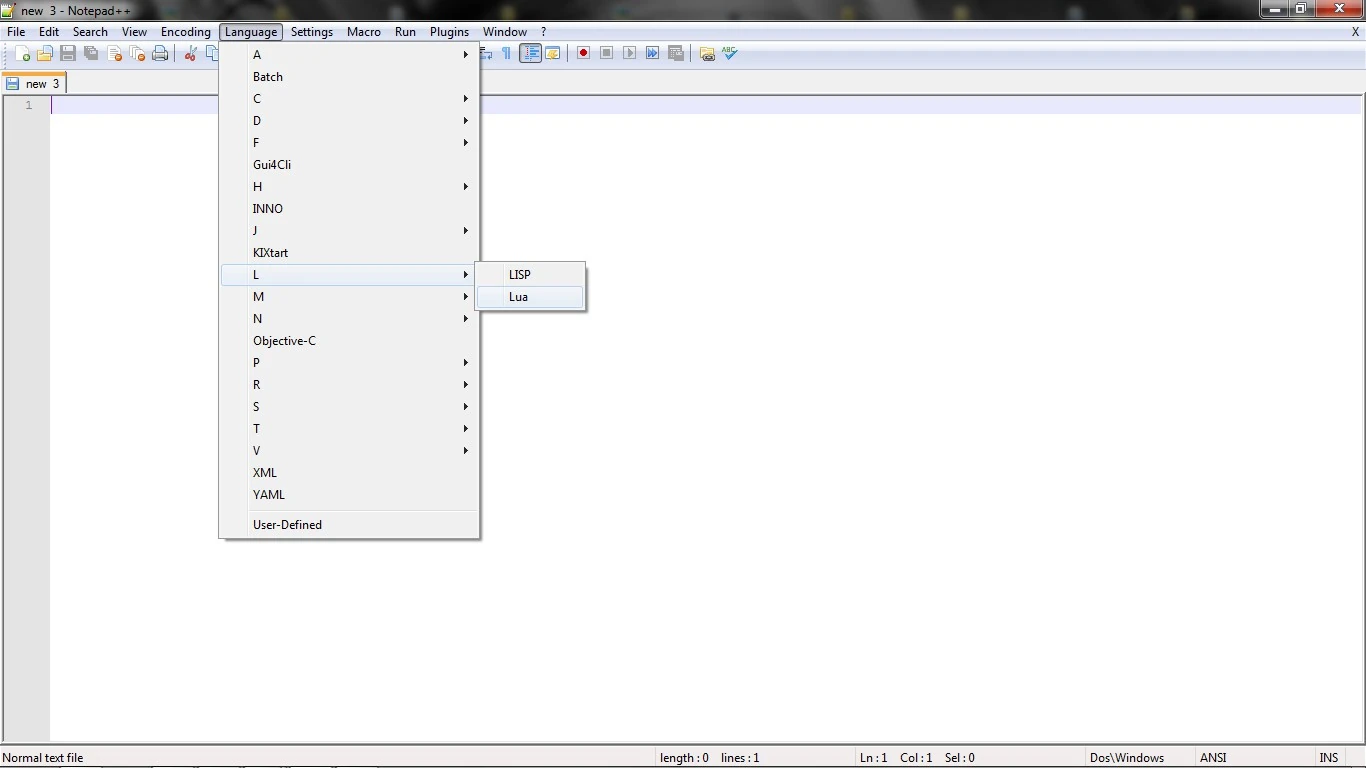The width and height of the screenshot is (1366, 768).
Task: Expand the T language submenu
Action: 350,429
